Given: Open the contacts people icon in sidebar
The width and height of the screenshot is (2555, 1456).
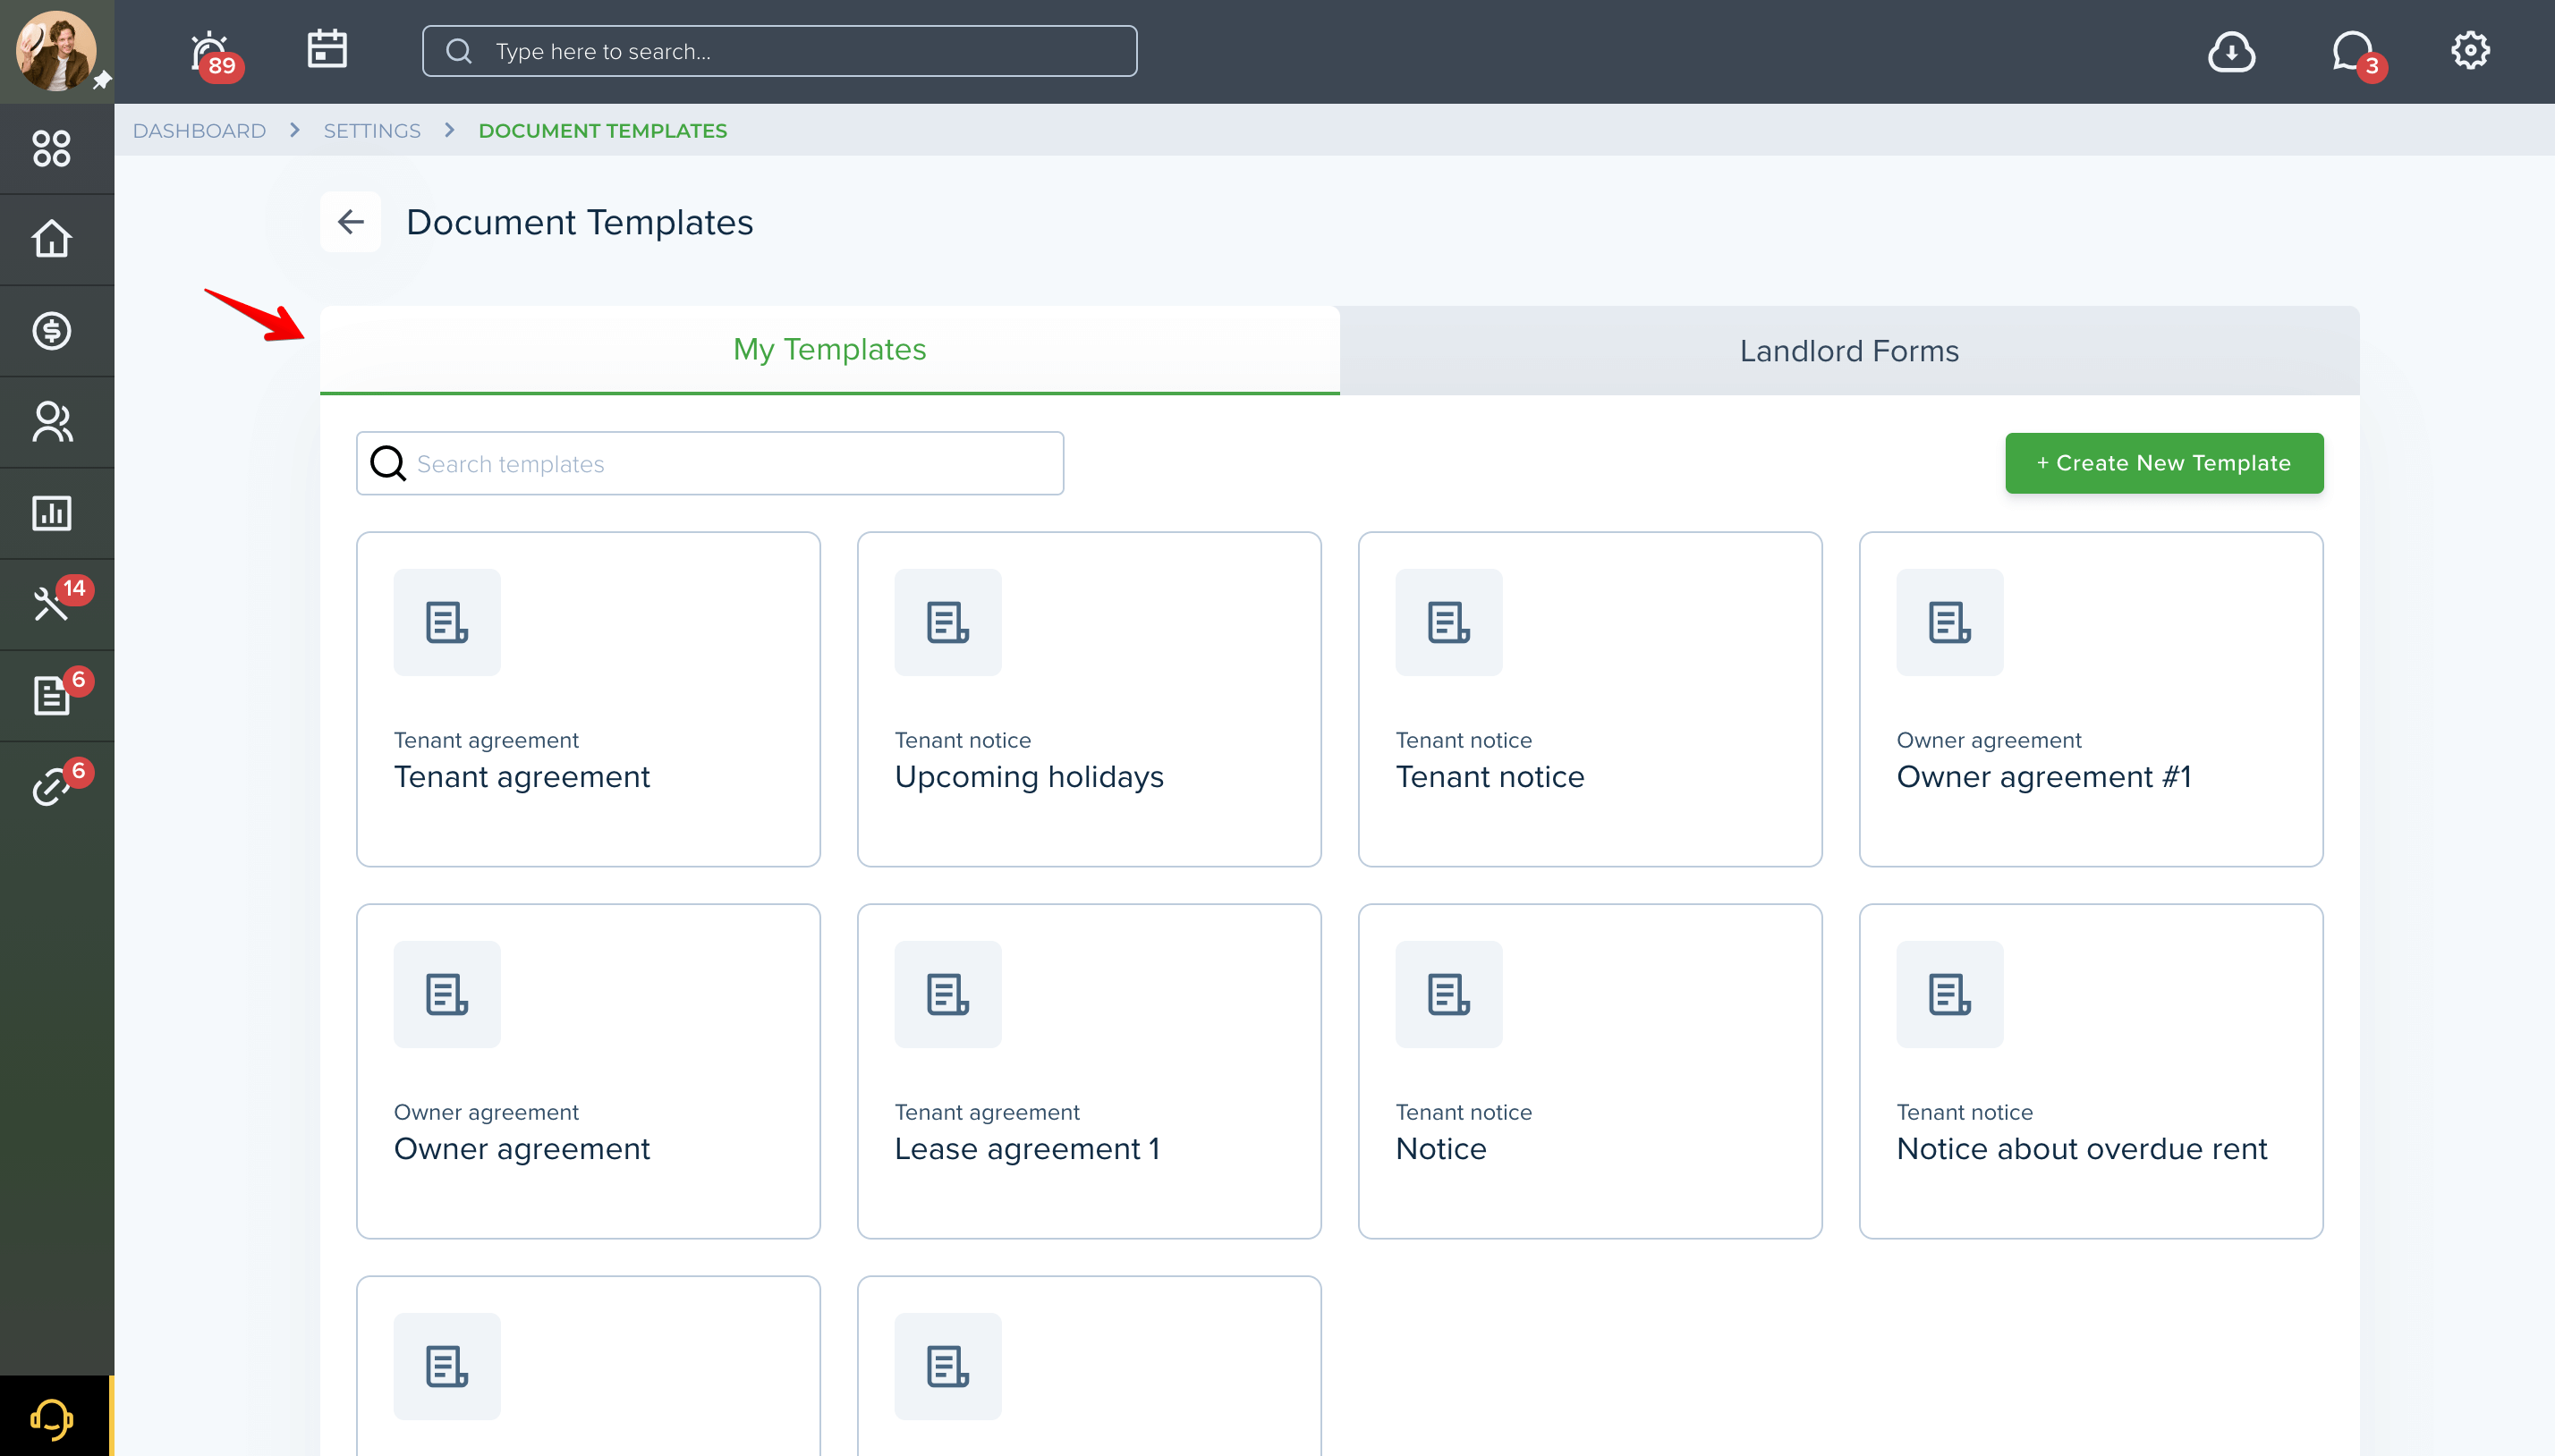Looking at the screenshot, I should click(x=52, y=422).
